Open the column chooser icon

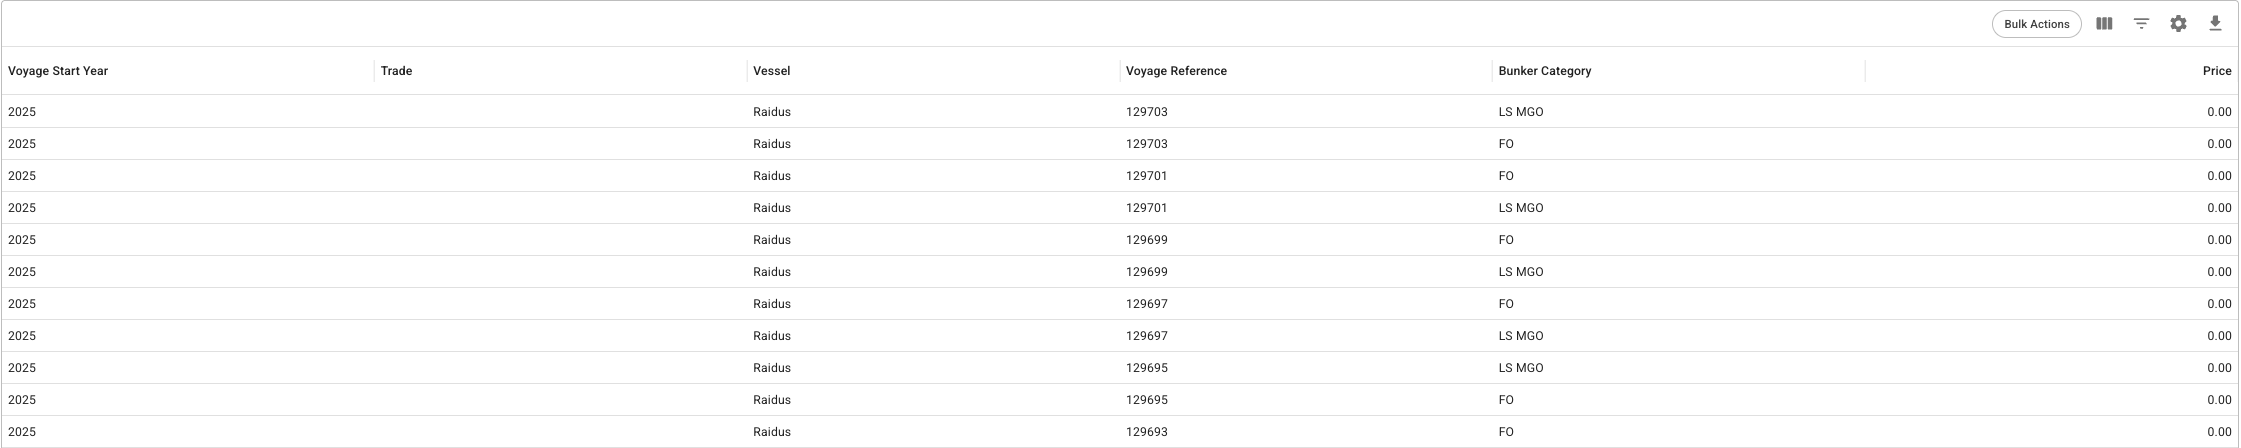[x=2104, y=24]
